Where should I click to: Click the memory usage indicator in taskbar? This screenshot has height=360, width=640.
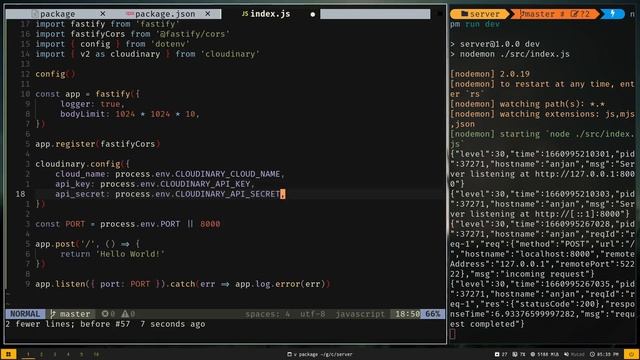[544, 354]
